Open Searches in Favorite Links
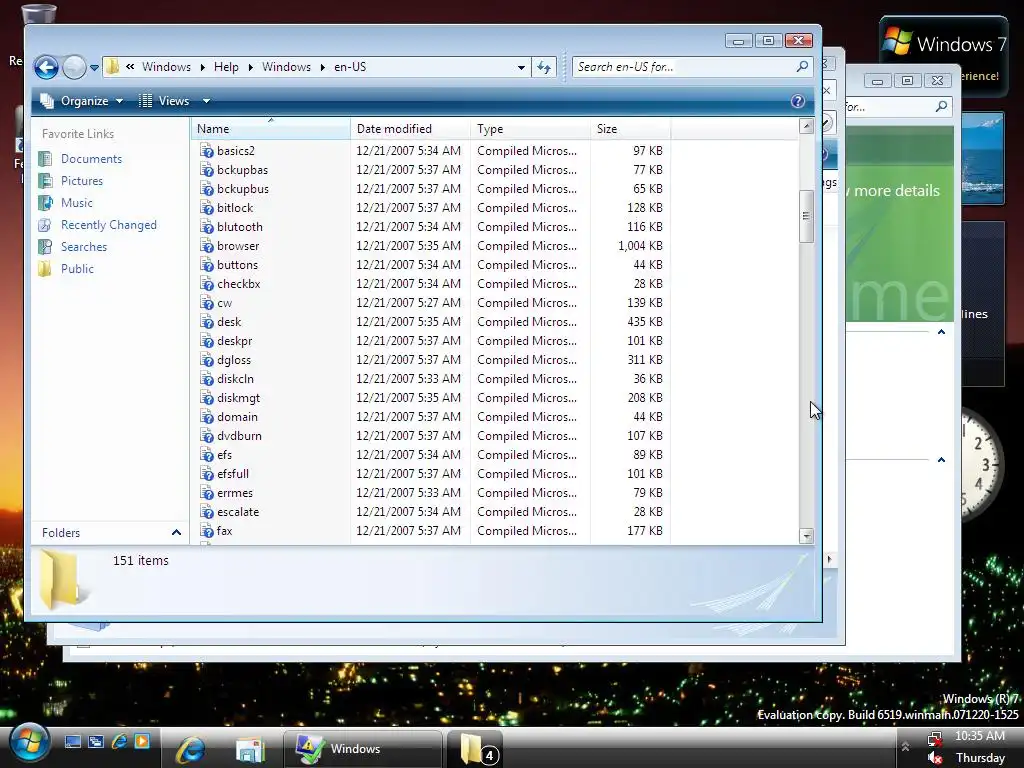Image resolution: width=1024 pixels, height=768 pixels. point(84,247)
